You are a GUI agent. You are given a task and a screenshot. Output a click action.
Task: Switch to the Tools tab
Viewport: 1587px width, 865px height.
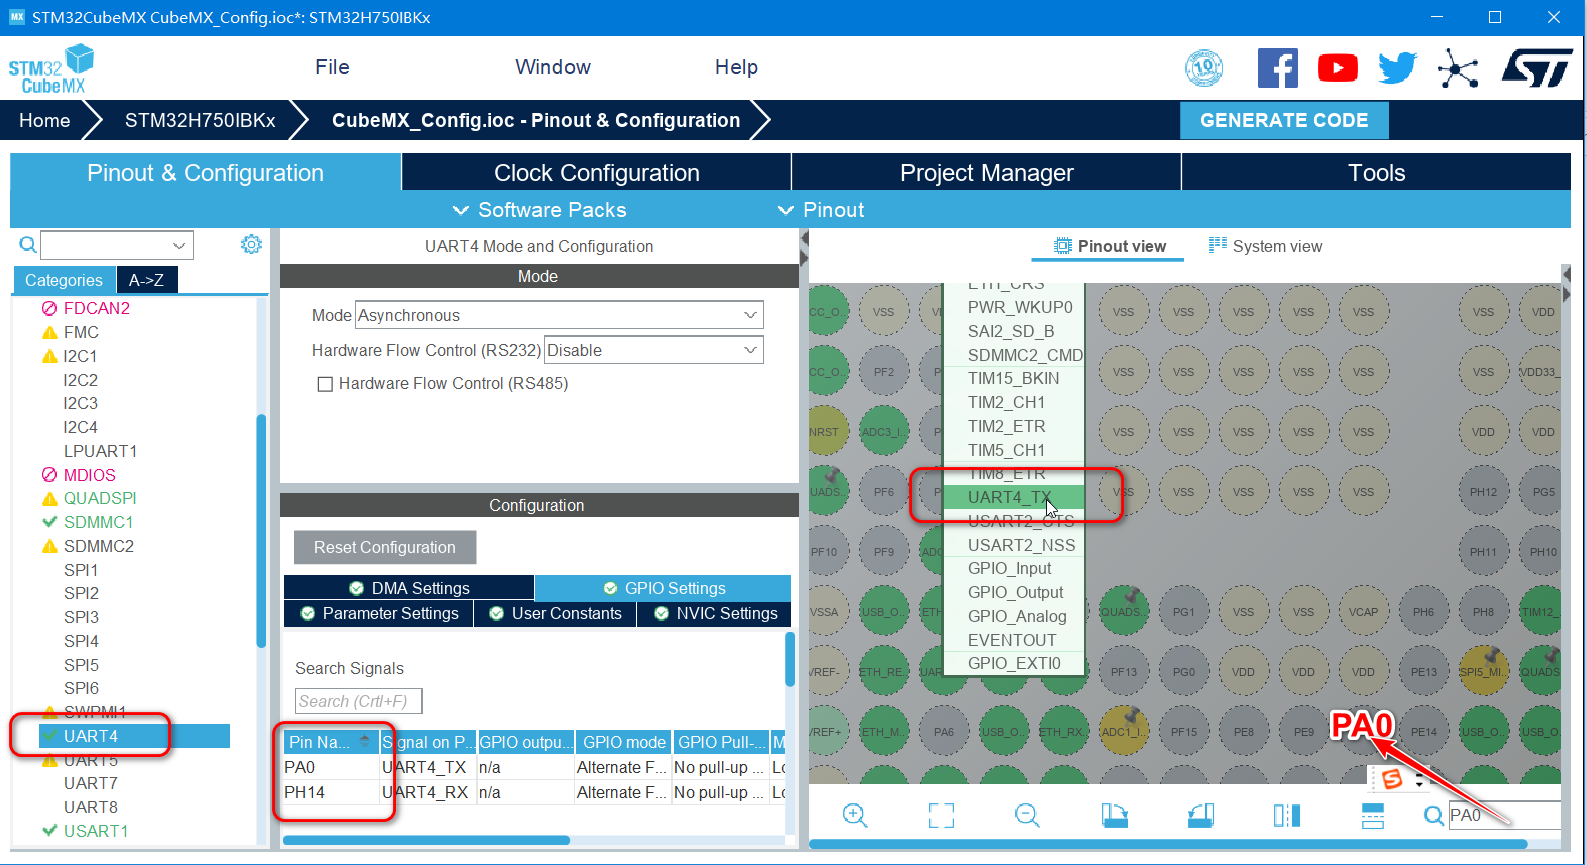pos(1377,172)
